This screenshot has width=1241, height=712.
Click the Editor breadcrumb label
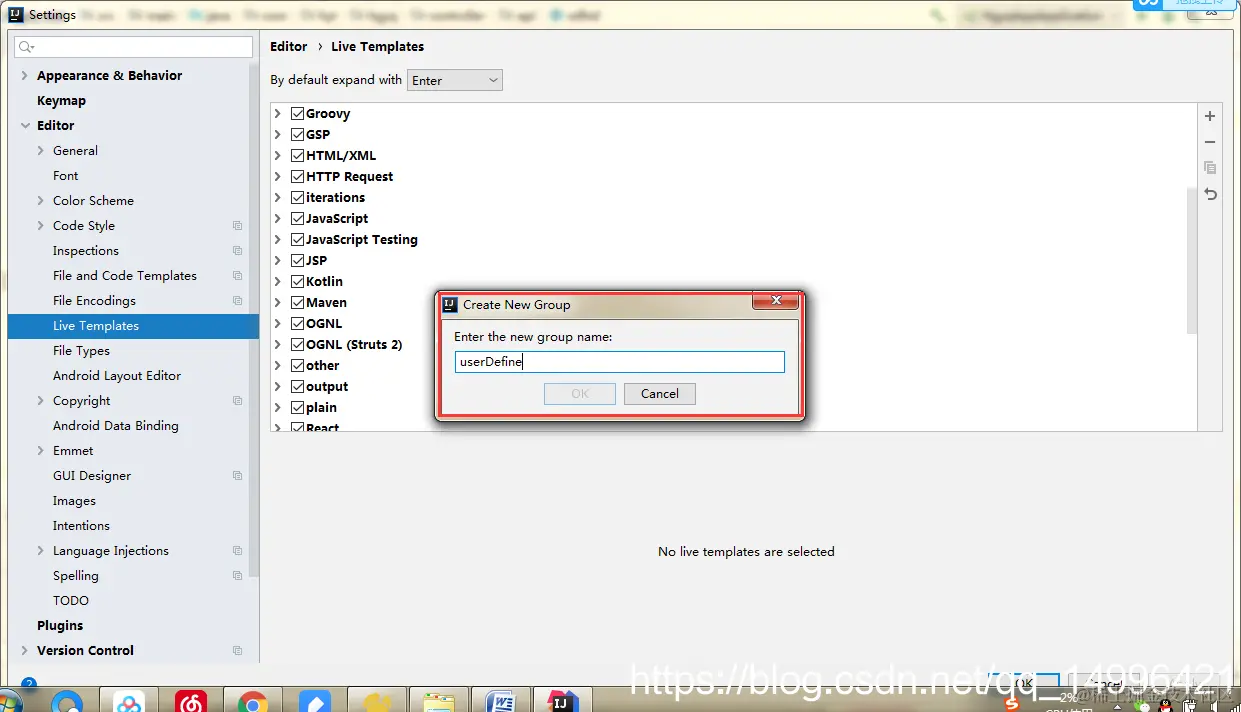pos(289,47)
